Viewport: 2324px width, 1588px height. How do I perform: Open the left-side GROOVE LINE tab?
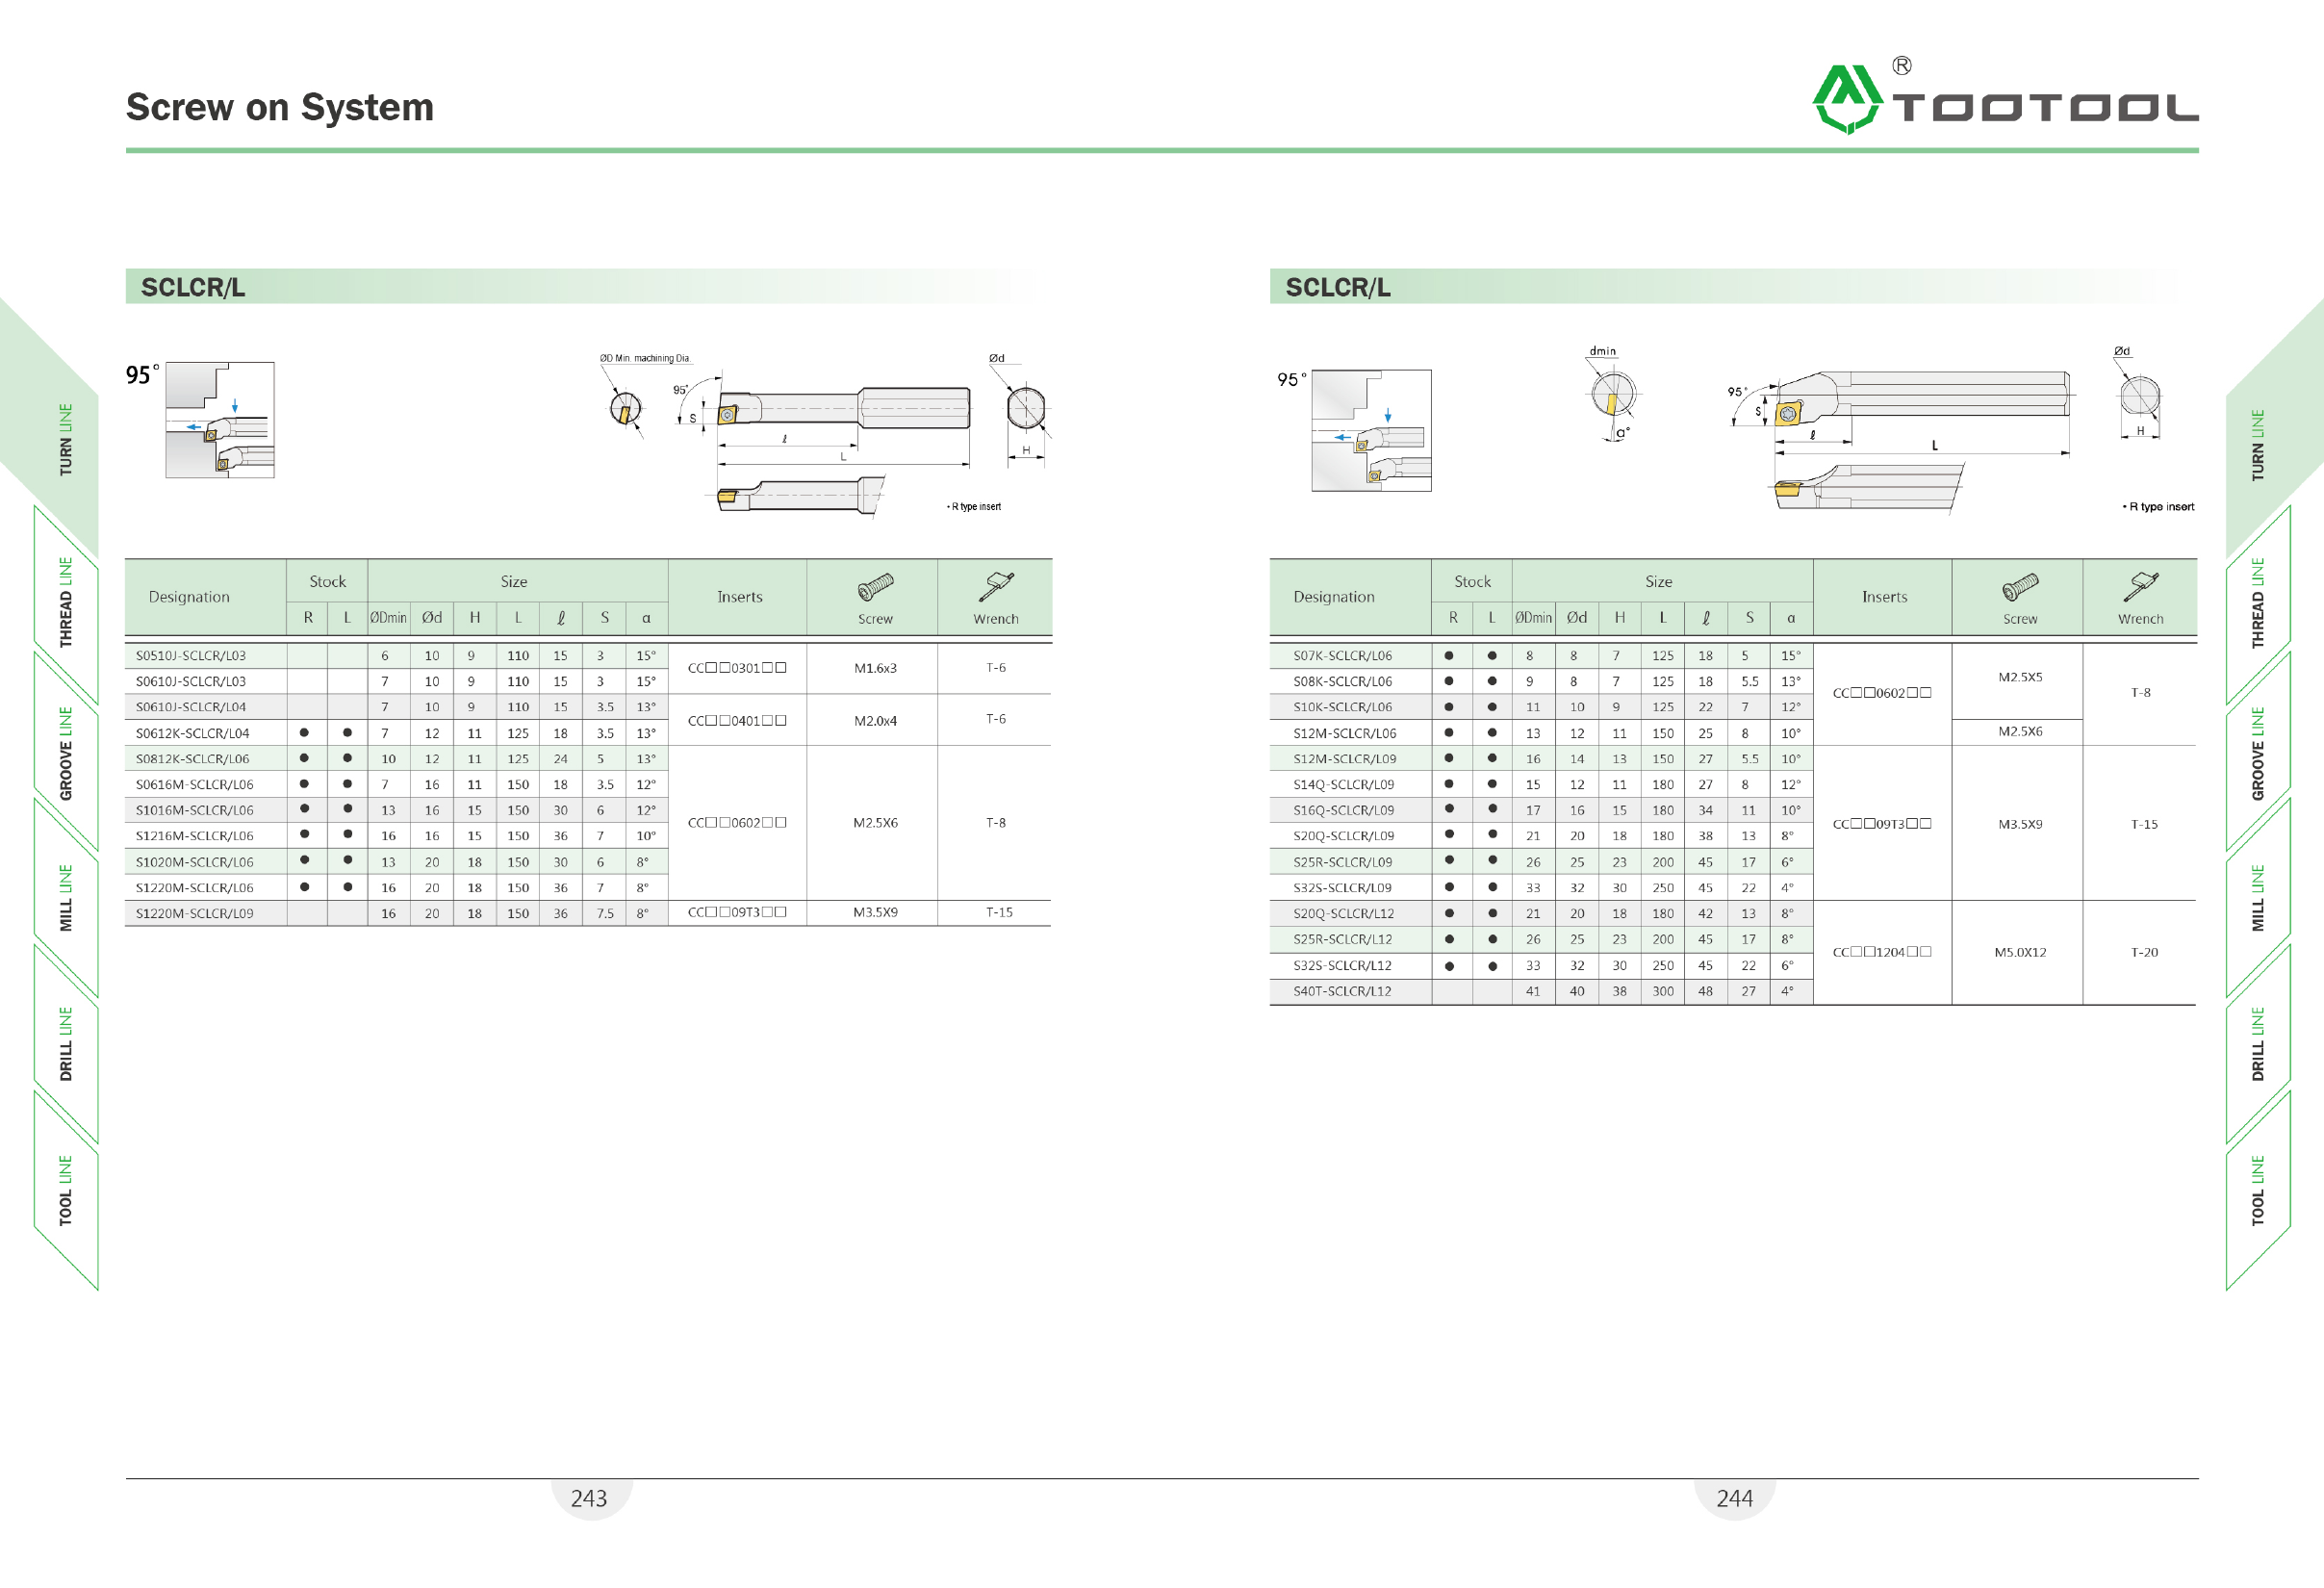(x=66, y=753)
